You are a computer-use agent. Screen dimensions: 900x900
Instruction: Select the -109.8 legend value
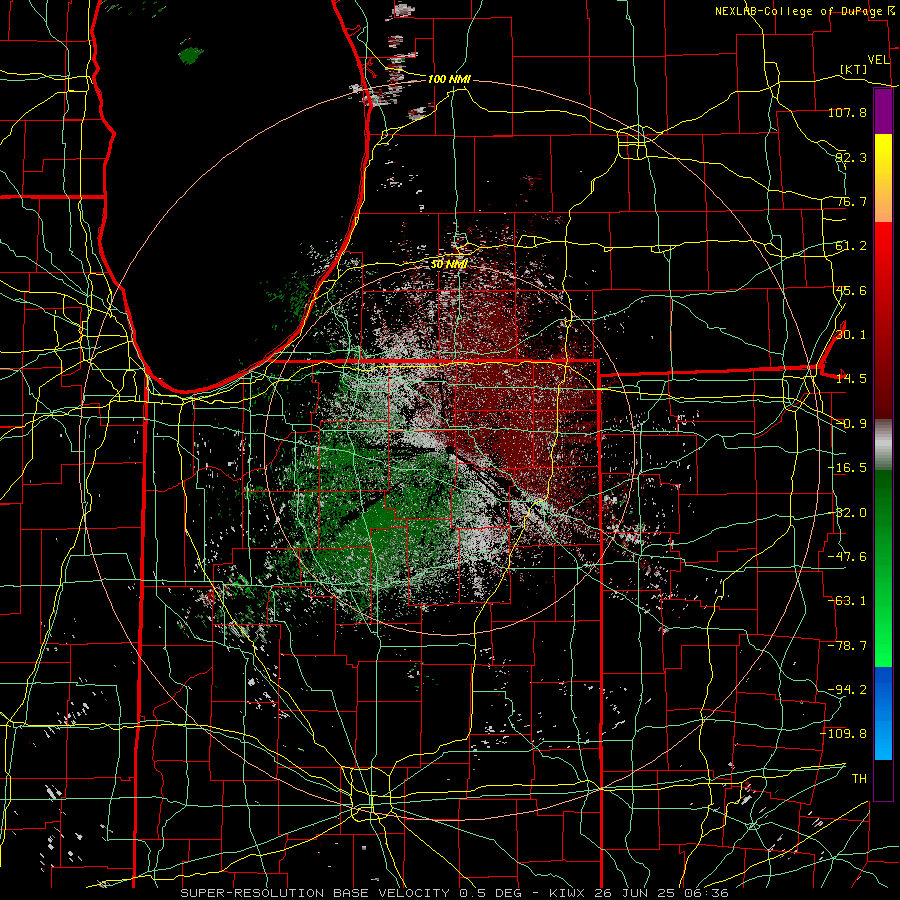(844, 734)
